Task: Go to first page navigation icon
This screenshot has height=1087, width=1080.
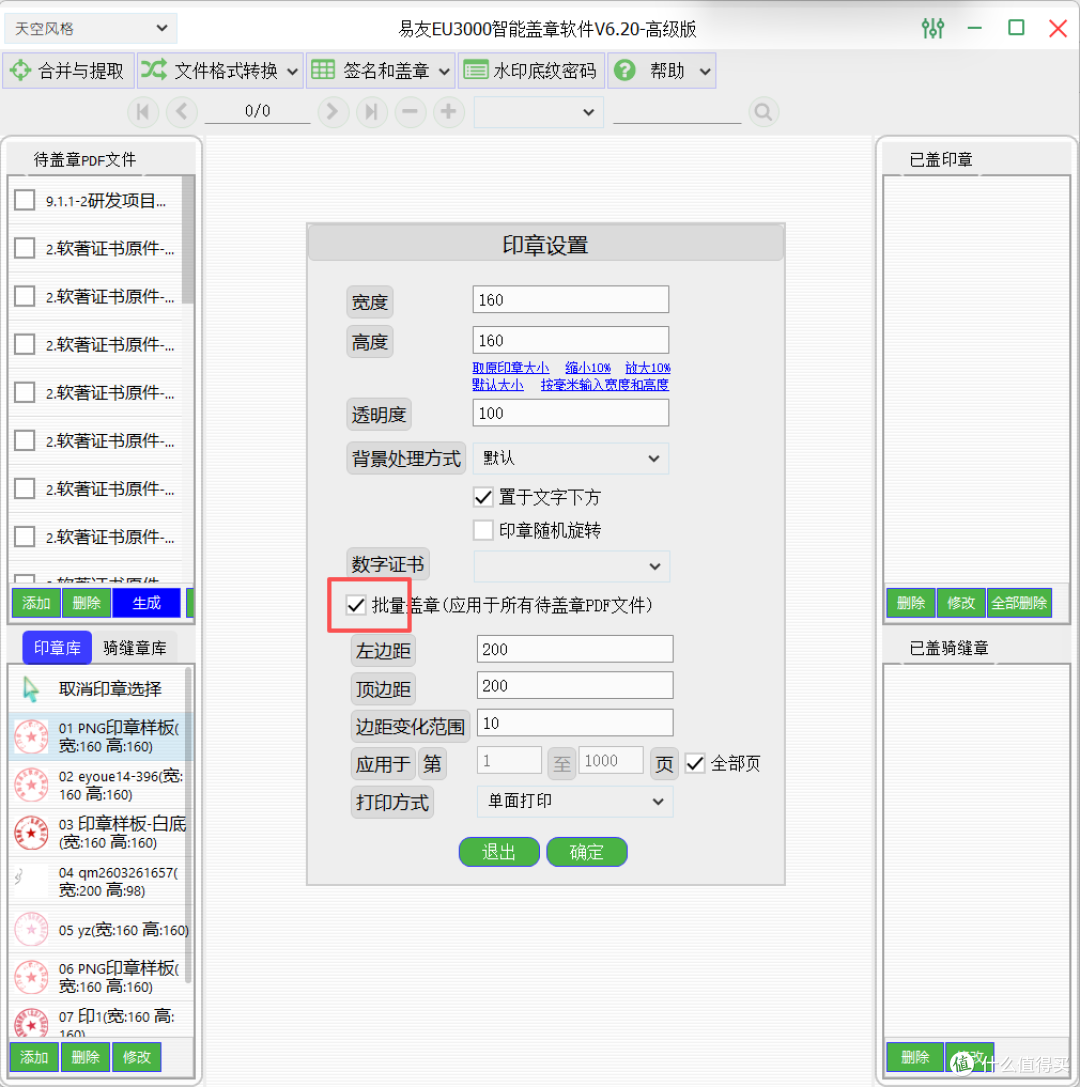Action: [143, 112]
